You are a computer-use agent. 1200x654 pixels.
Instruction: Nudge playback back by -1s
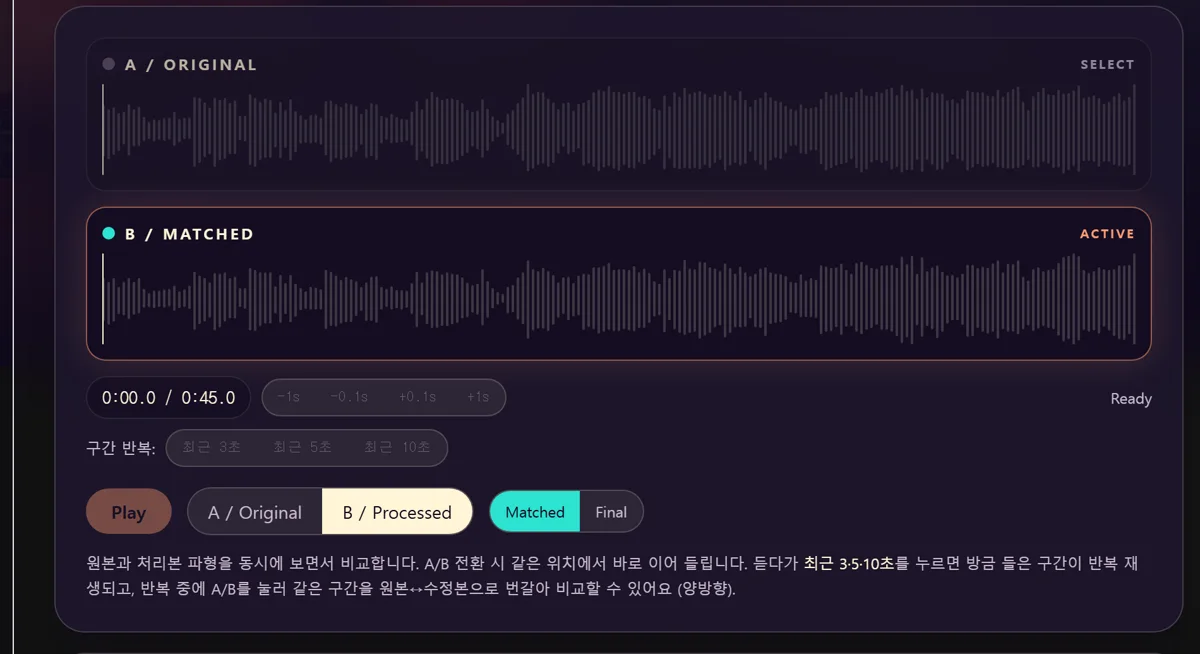[x=288, y=397]
